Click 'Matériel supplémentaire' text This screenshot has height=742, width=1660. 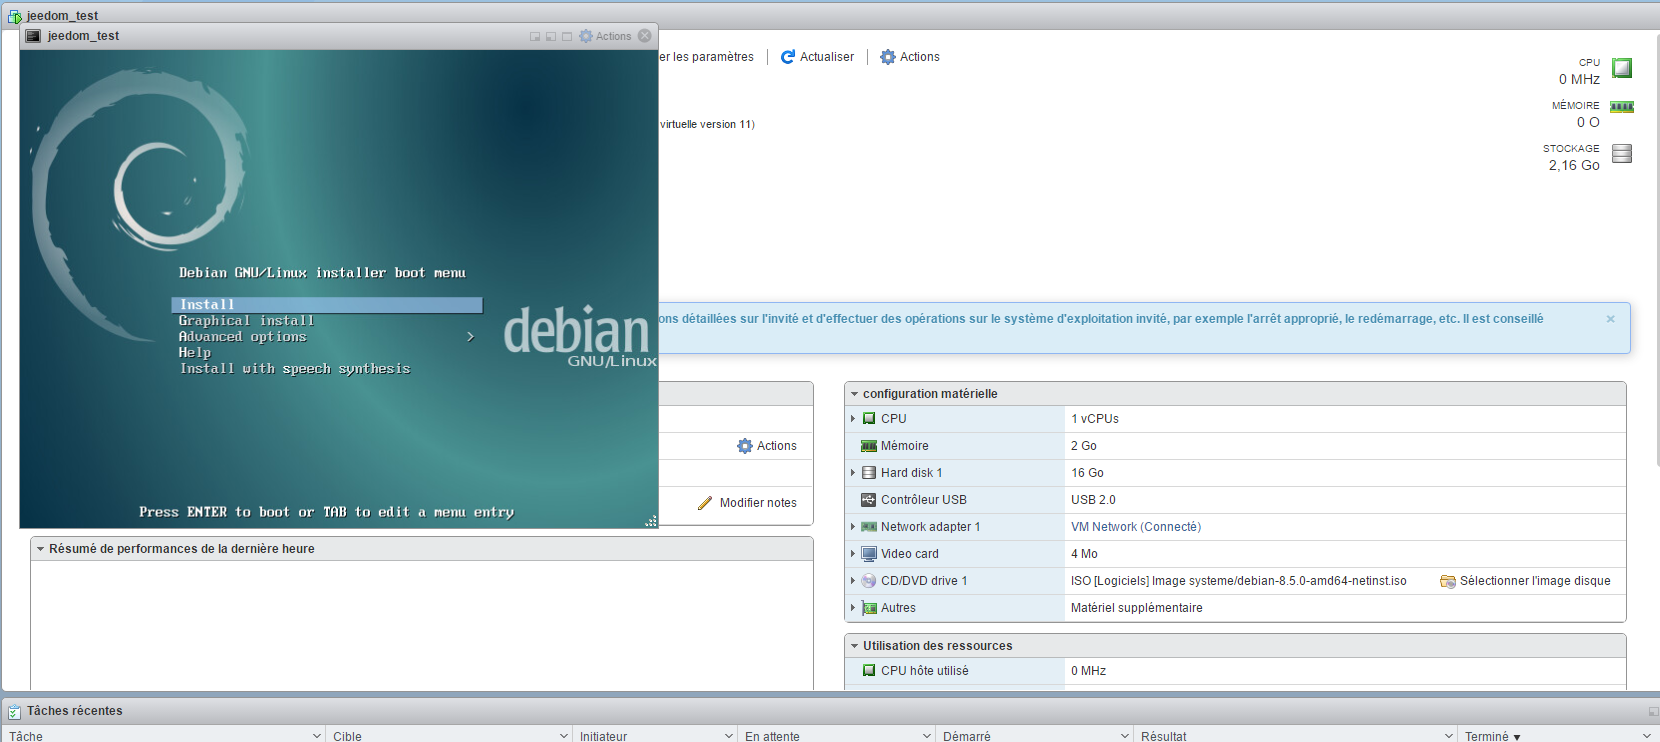1137,608
